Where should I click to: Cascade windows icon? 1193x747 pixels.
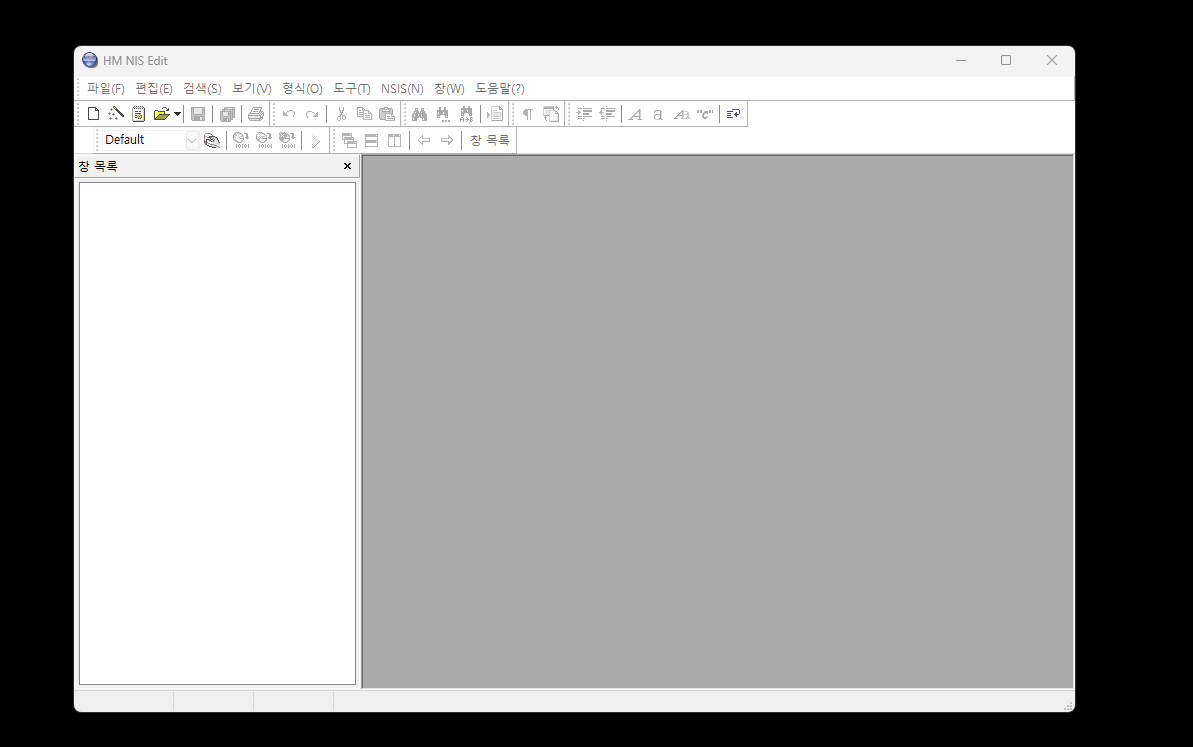click(x=348, y=140)
